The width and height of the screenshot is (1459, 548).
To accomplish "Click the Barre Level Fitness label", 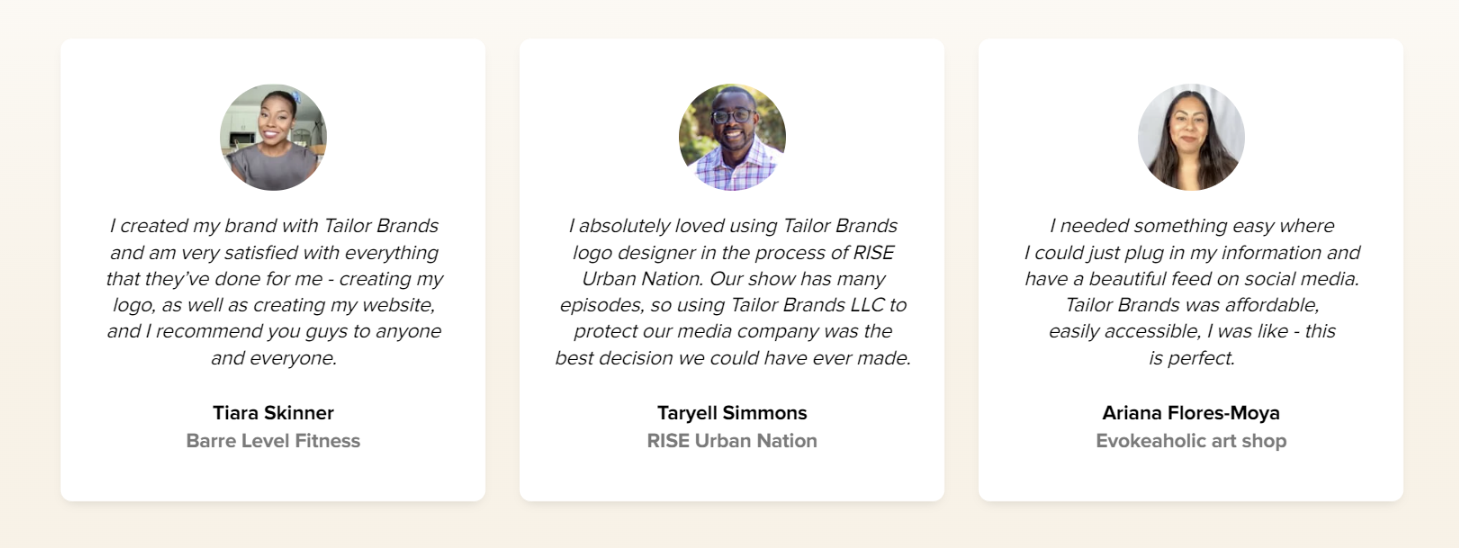I will 273,441.
